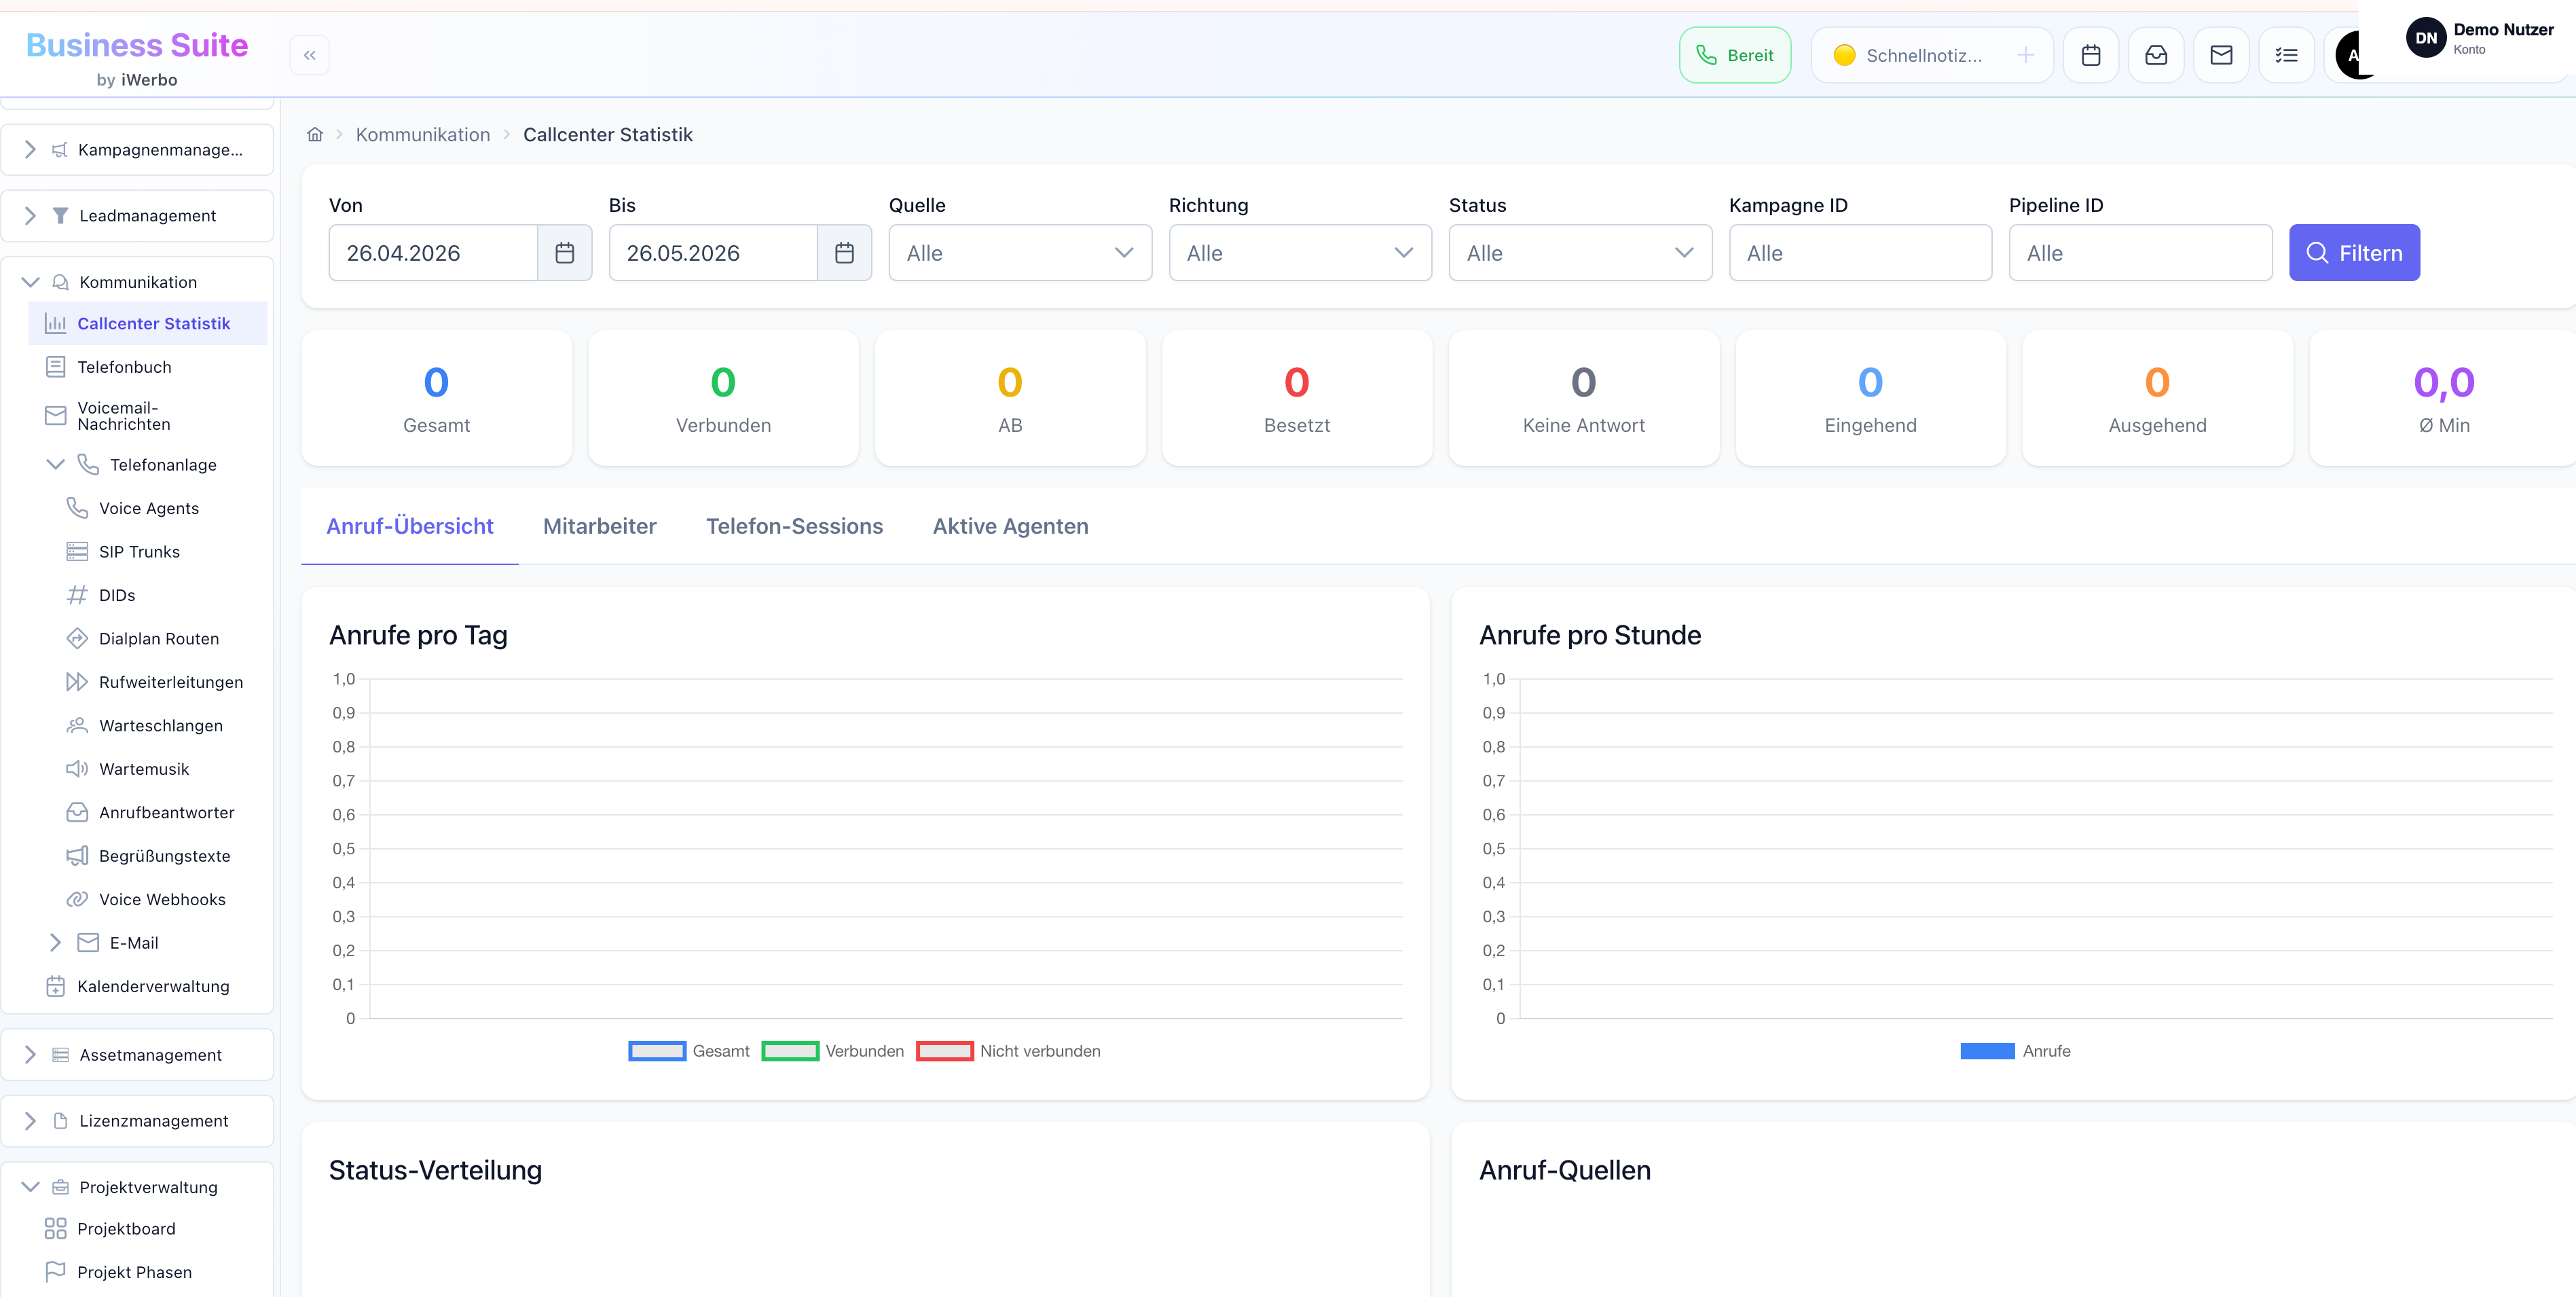The height and width of the screenshot is (1297, 2576).
Task: Click the Pipeline ID input field
Action: click(x=2140, y=253)
